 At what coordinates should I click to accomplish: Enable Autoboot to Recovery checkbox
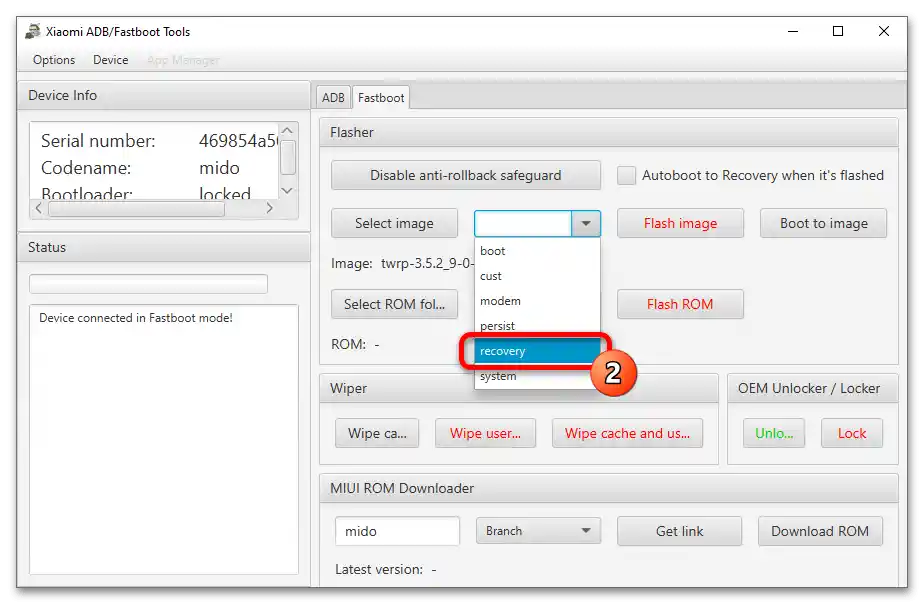[x=626, y=175]
